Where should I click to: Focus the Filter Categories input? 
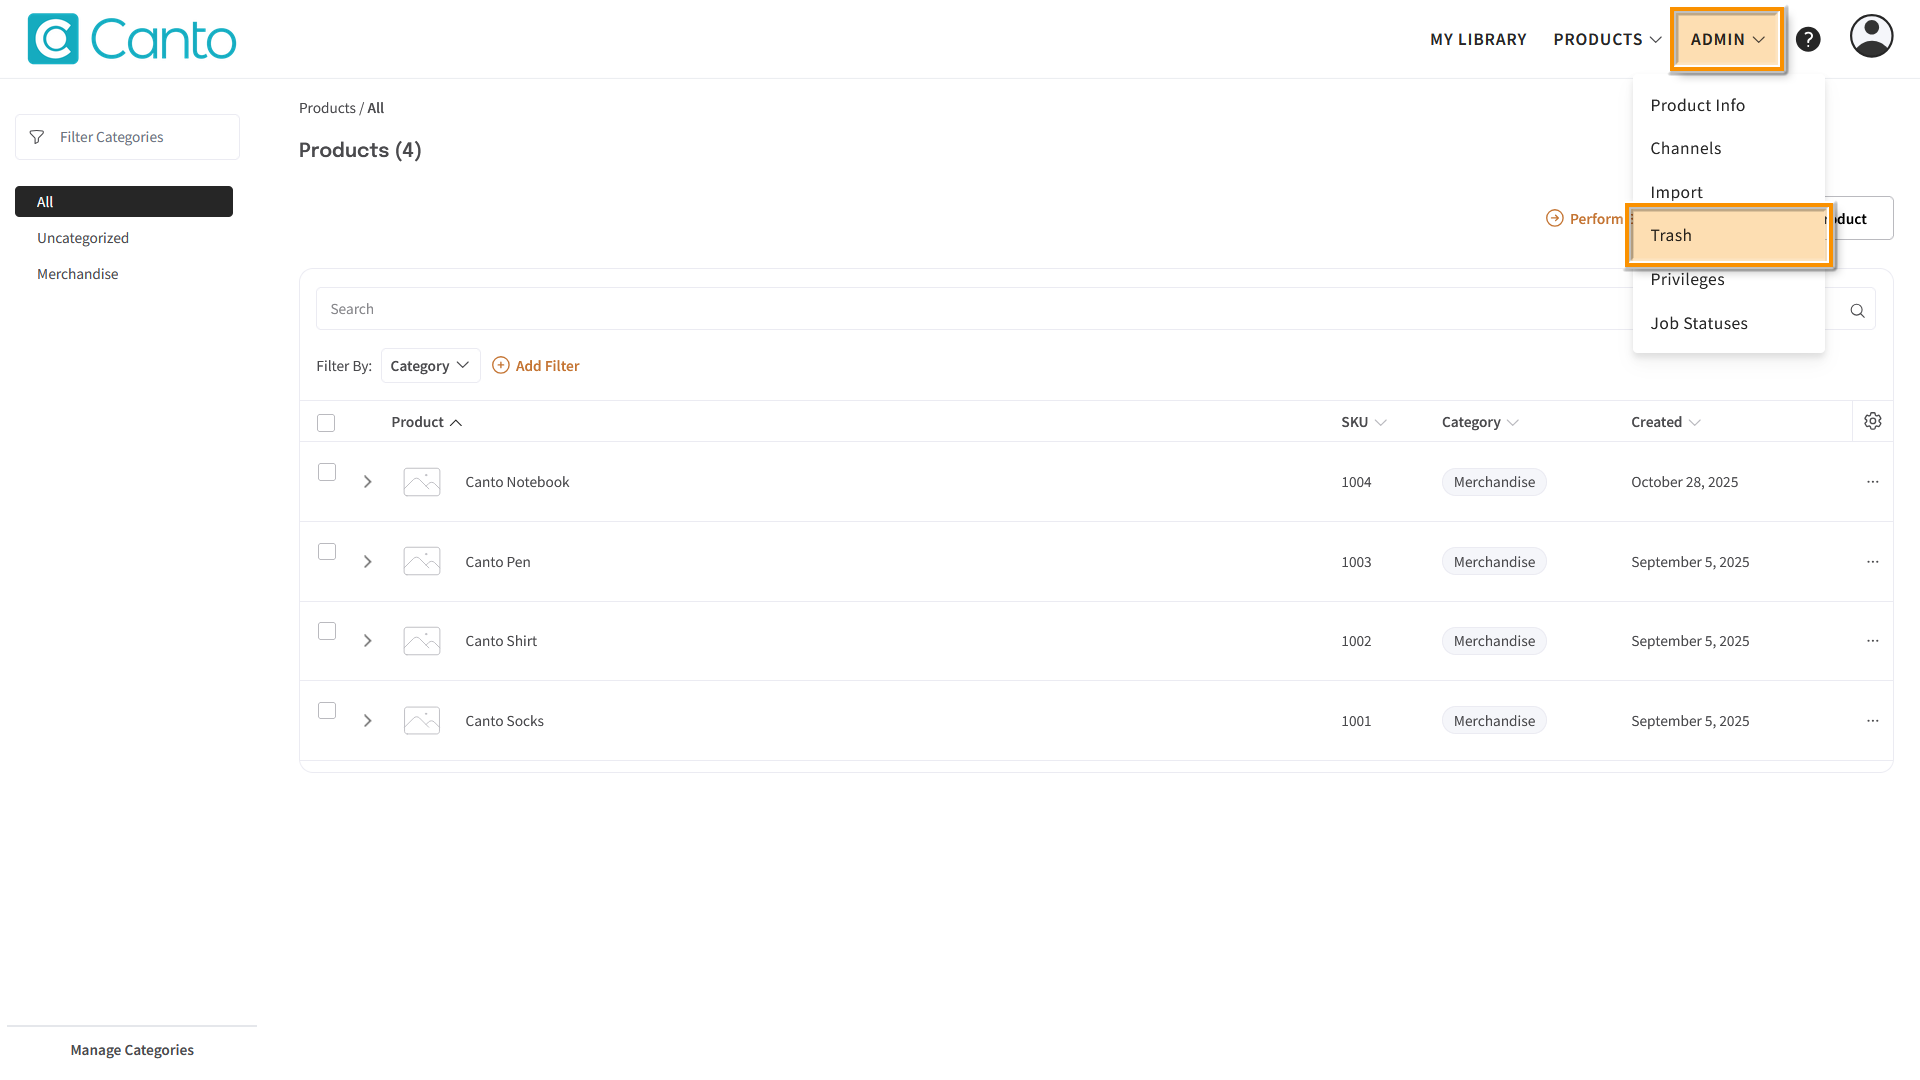(127, 137)
